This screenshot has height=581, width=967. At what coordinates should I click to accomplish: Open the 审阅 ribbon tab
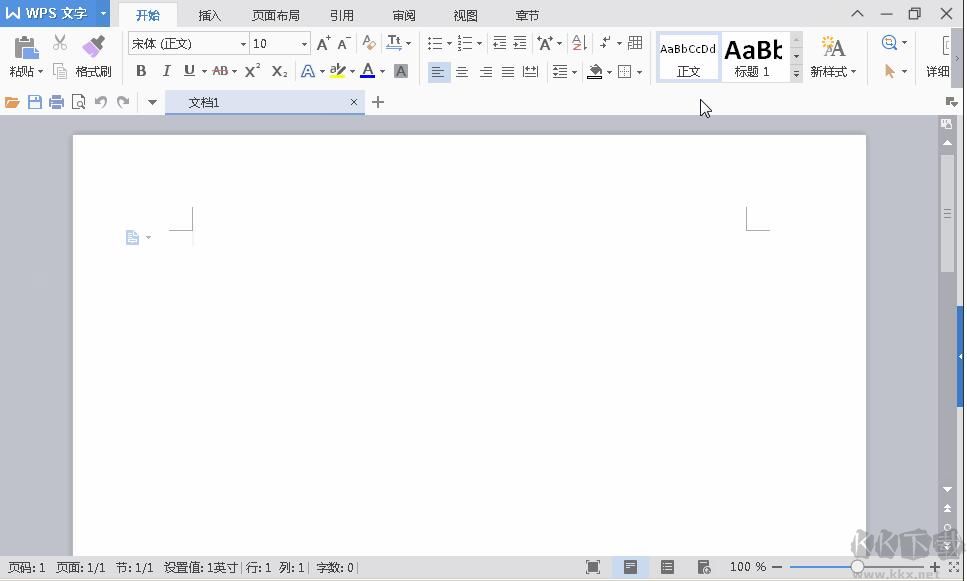403,15
